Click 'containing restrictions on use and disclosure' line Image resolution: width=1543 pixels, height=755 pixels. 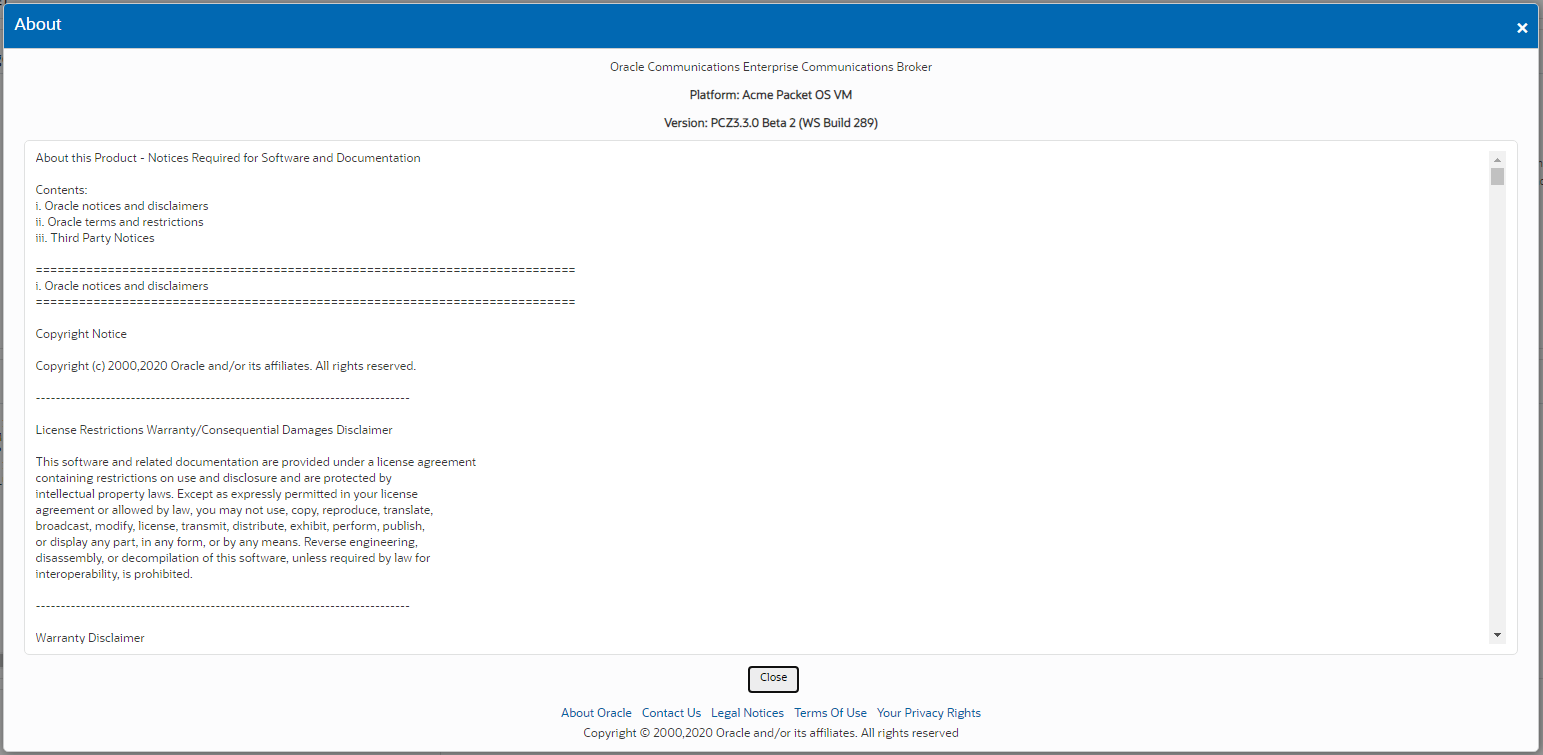click(214, 478)
